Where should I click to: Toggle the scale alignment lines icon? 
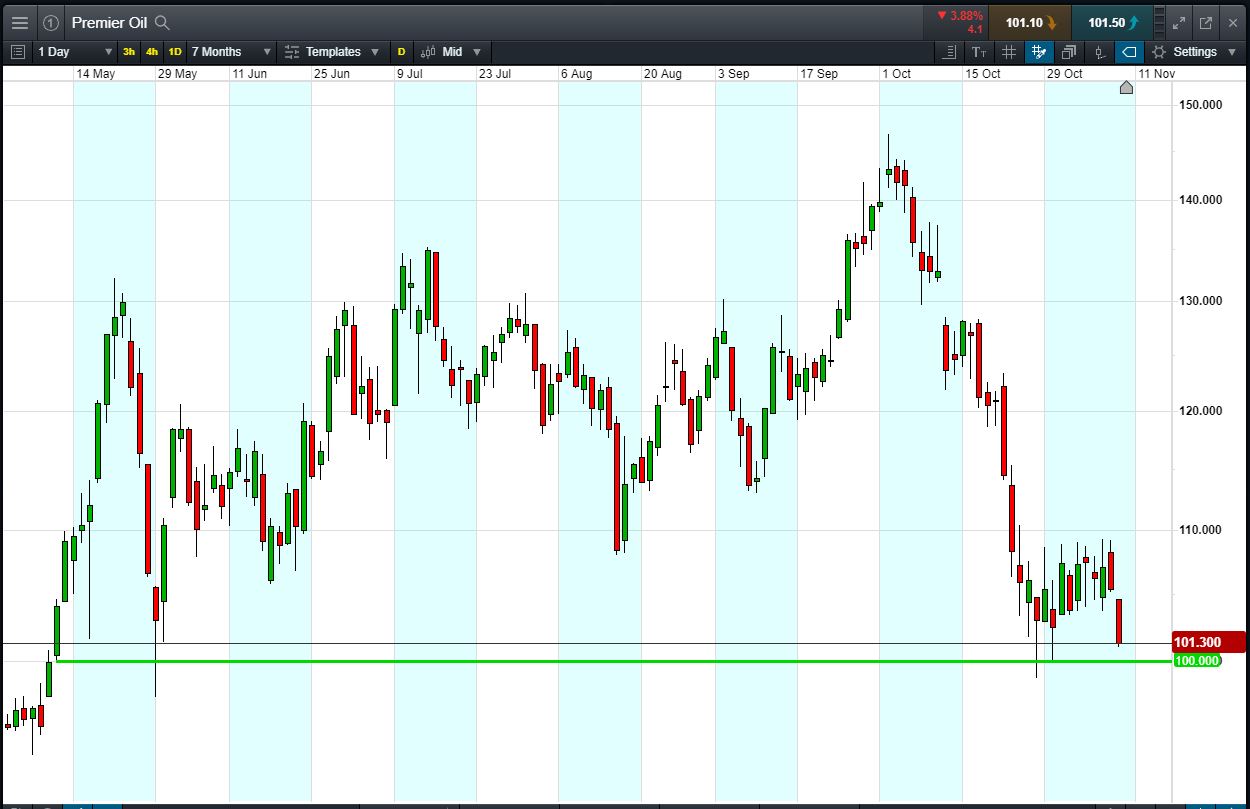949,51
